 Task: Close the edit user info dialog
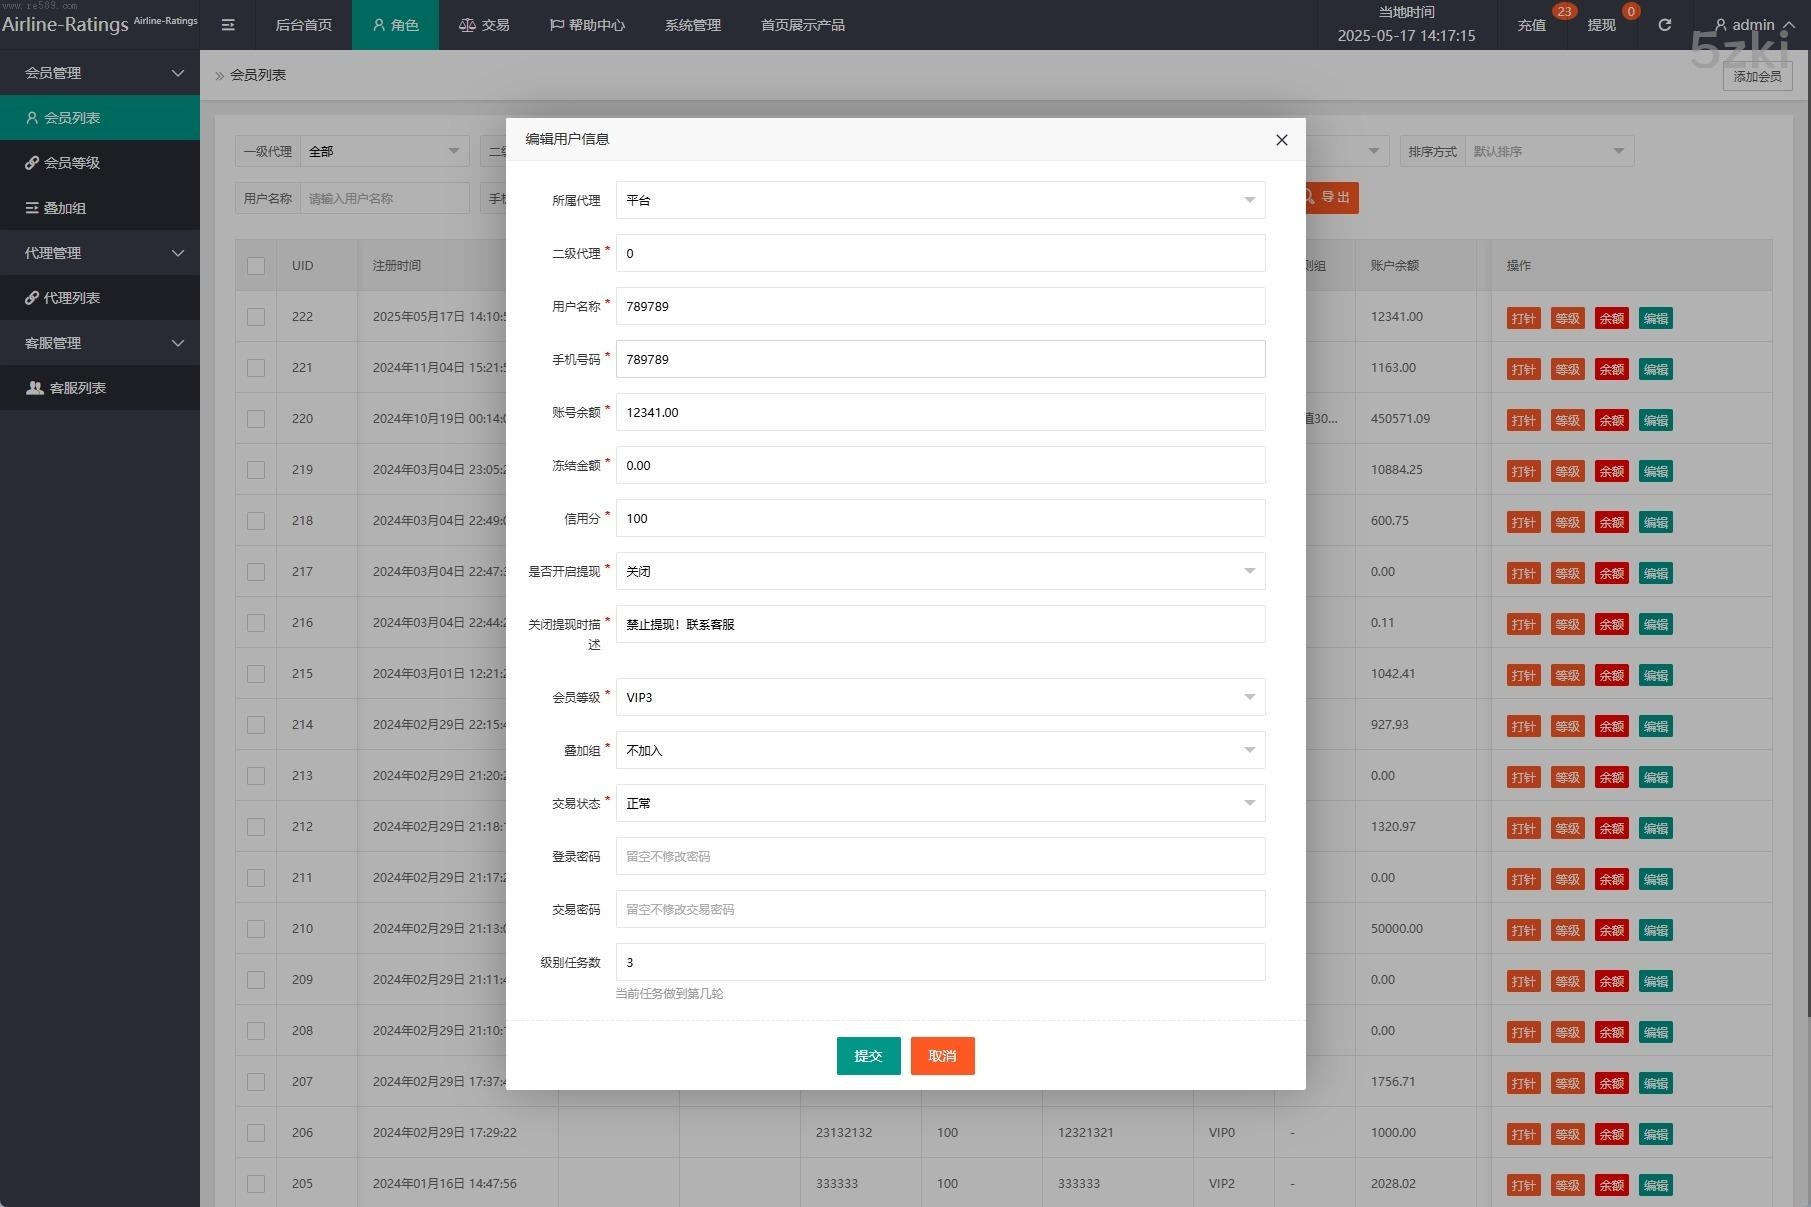pyautogui.click(x=1281, y=140)
